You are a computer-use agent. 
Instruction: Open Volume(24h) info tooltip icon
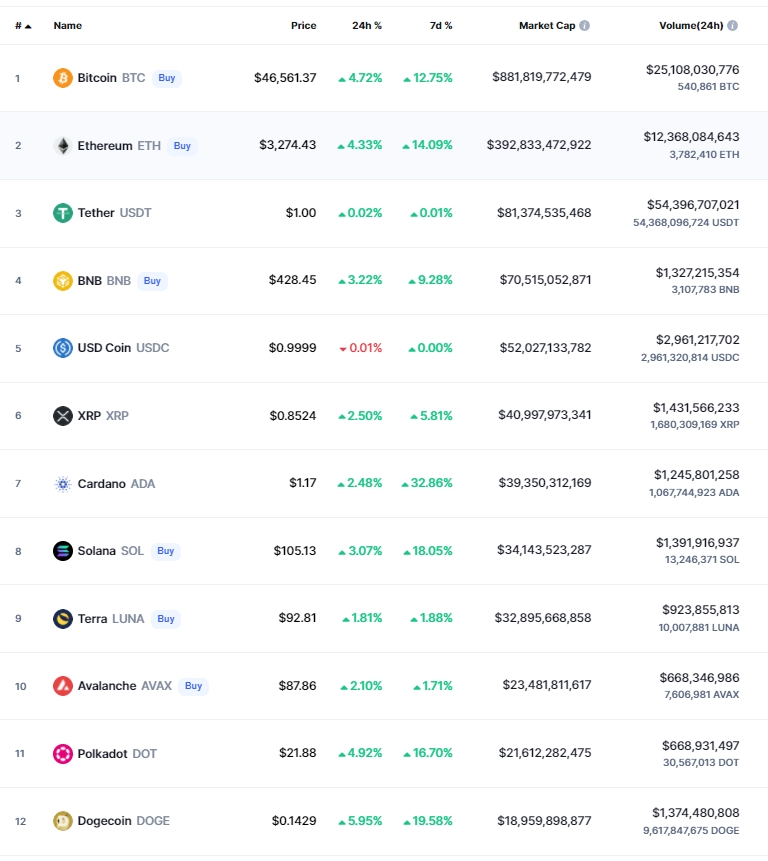tap(732, 25)
